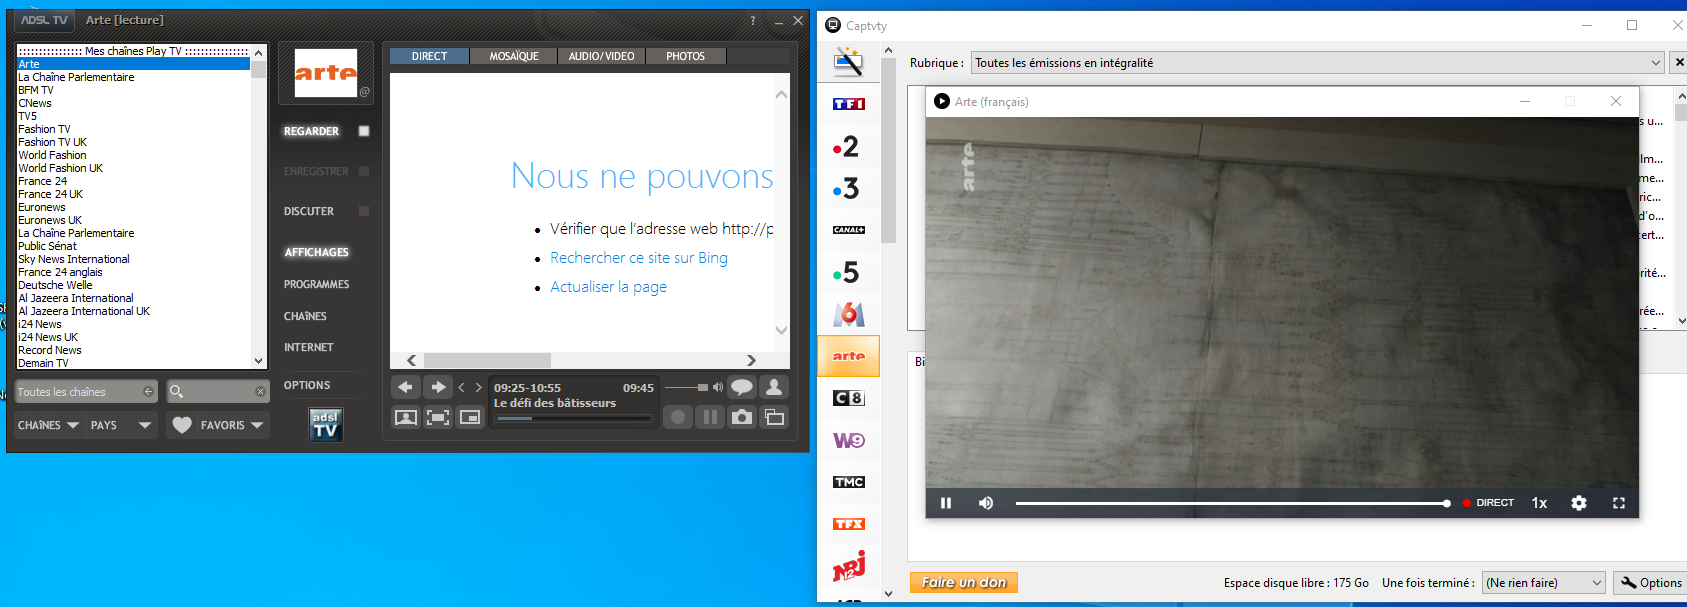Click the 'Faire un don' button
The width and height of the screenshot is (1687, 607).
(x=963, y=582)
